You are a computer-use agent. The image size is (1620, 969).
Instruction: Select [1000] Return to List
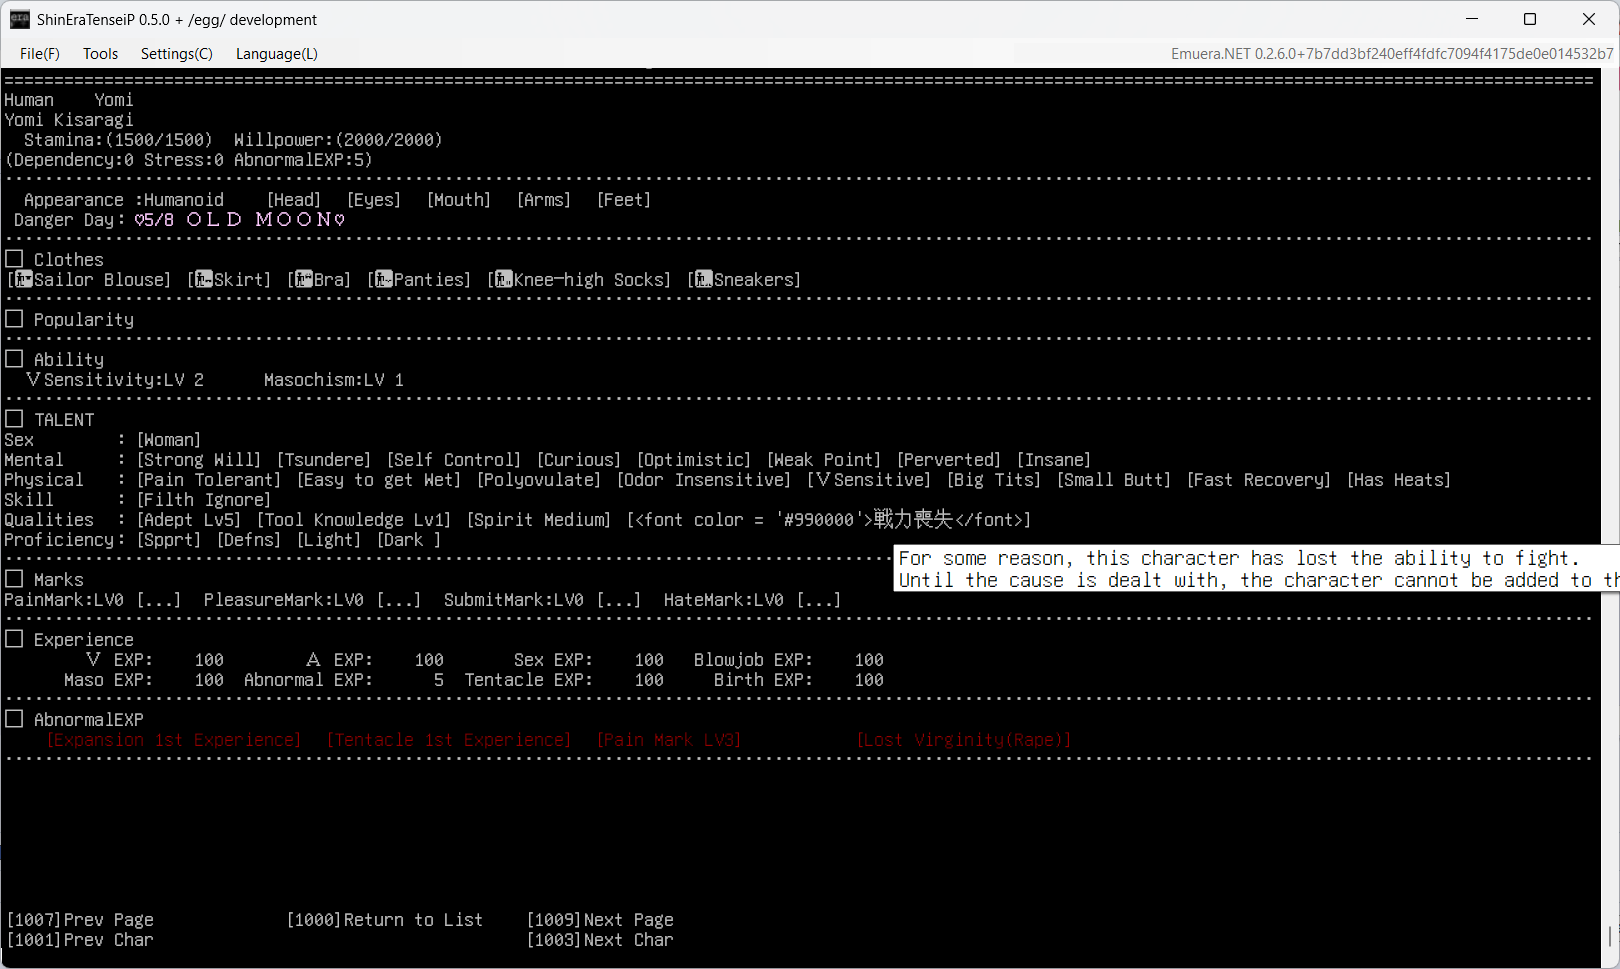point(385,920)
